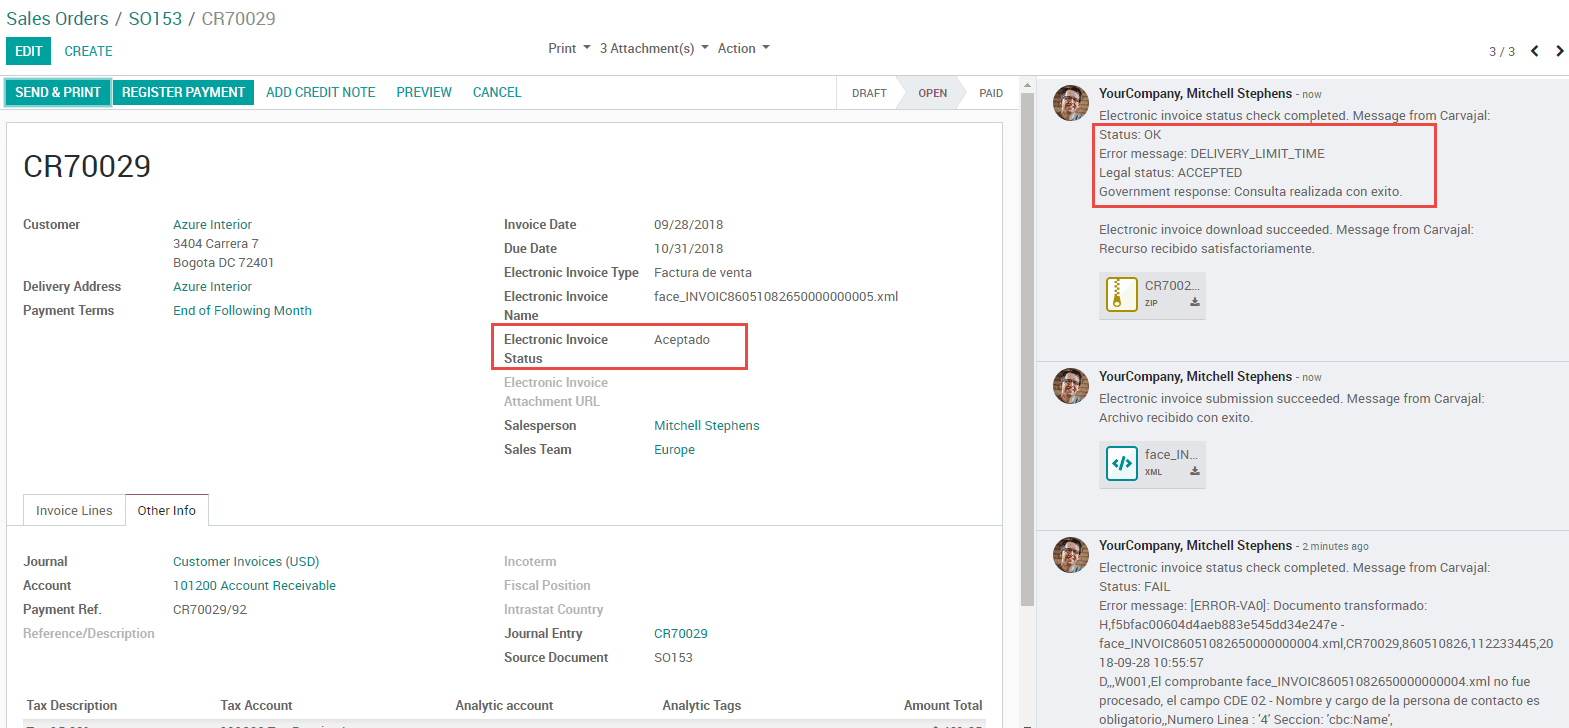Select the Recurso recibido satisfactoriamente text
1569x728 pixels.
point(1207,249)
